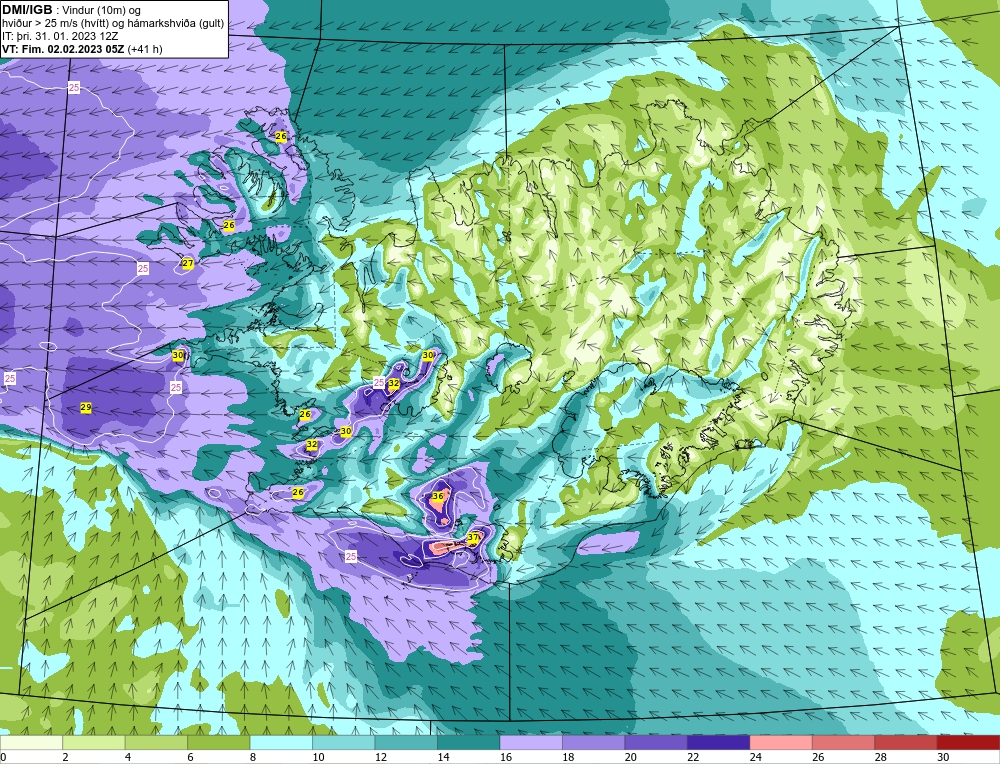
Task: Choose the 14–16 m/s dark teal legend swatch
Action: [x=469, y=743]
